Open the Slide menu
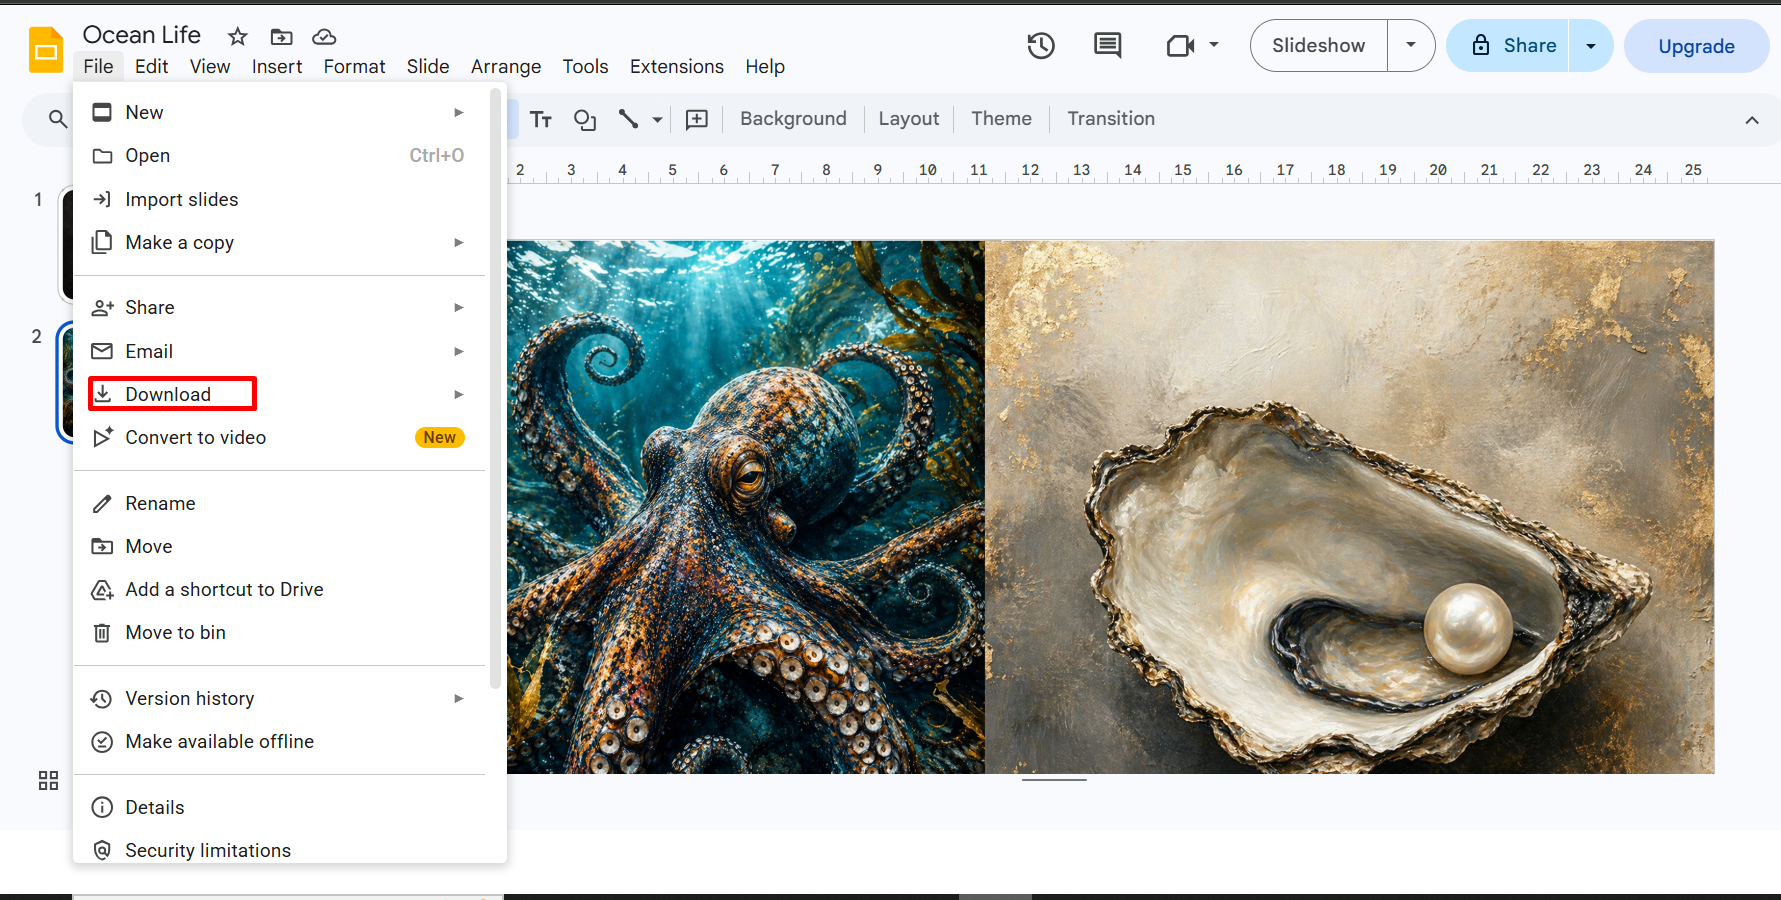The width and height of the screenshot is (1781, 900). (428, 66)
